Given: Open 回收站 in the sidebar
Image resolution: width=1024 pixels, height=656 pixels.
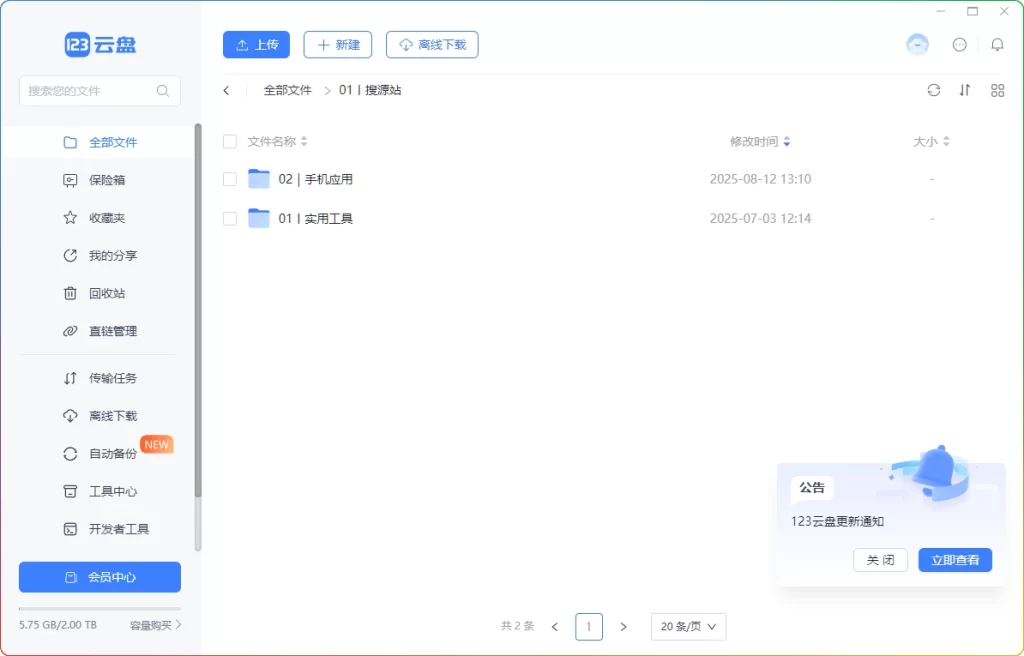Looking at the screenshot, I should [x=106, y=293].
